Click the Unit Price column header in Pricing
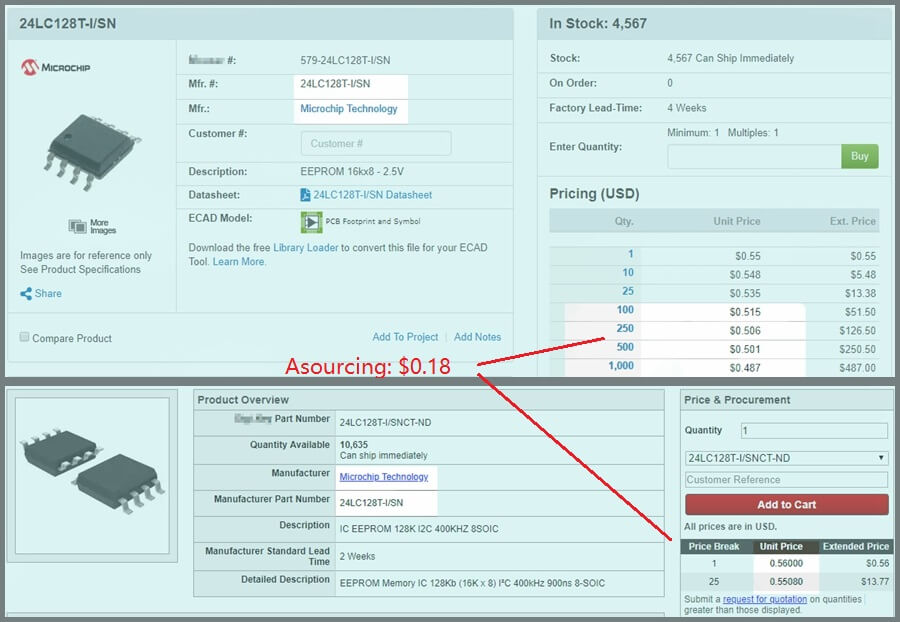The height and width of the screenshot is (622, 900). pyautogui.click(x=737, y=221)
